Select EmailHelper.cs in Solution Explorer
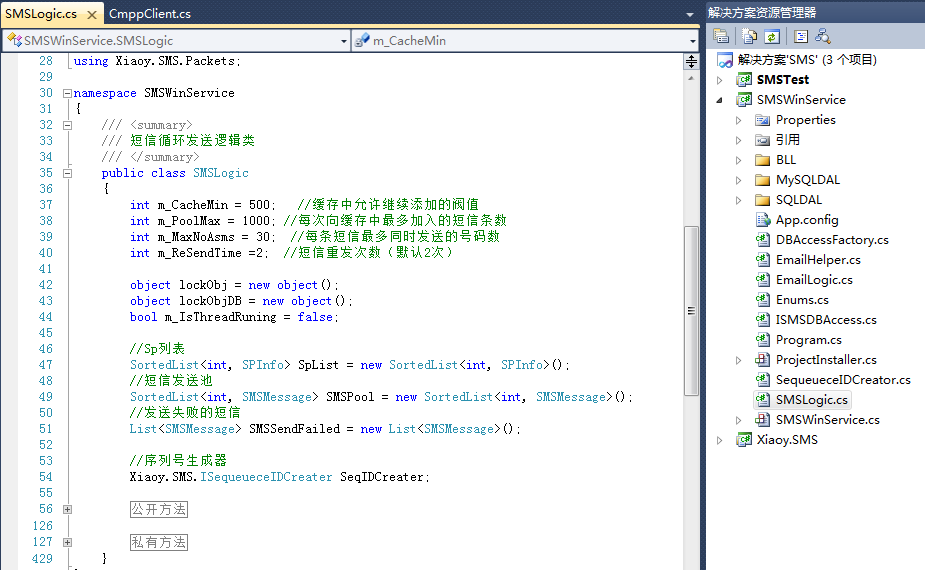This screenshot has width=925, height=570. pyautogui.click(x=817, y=260)
